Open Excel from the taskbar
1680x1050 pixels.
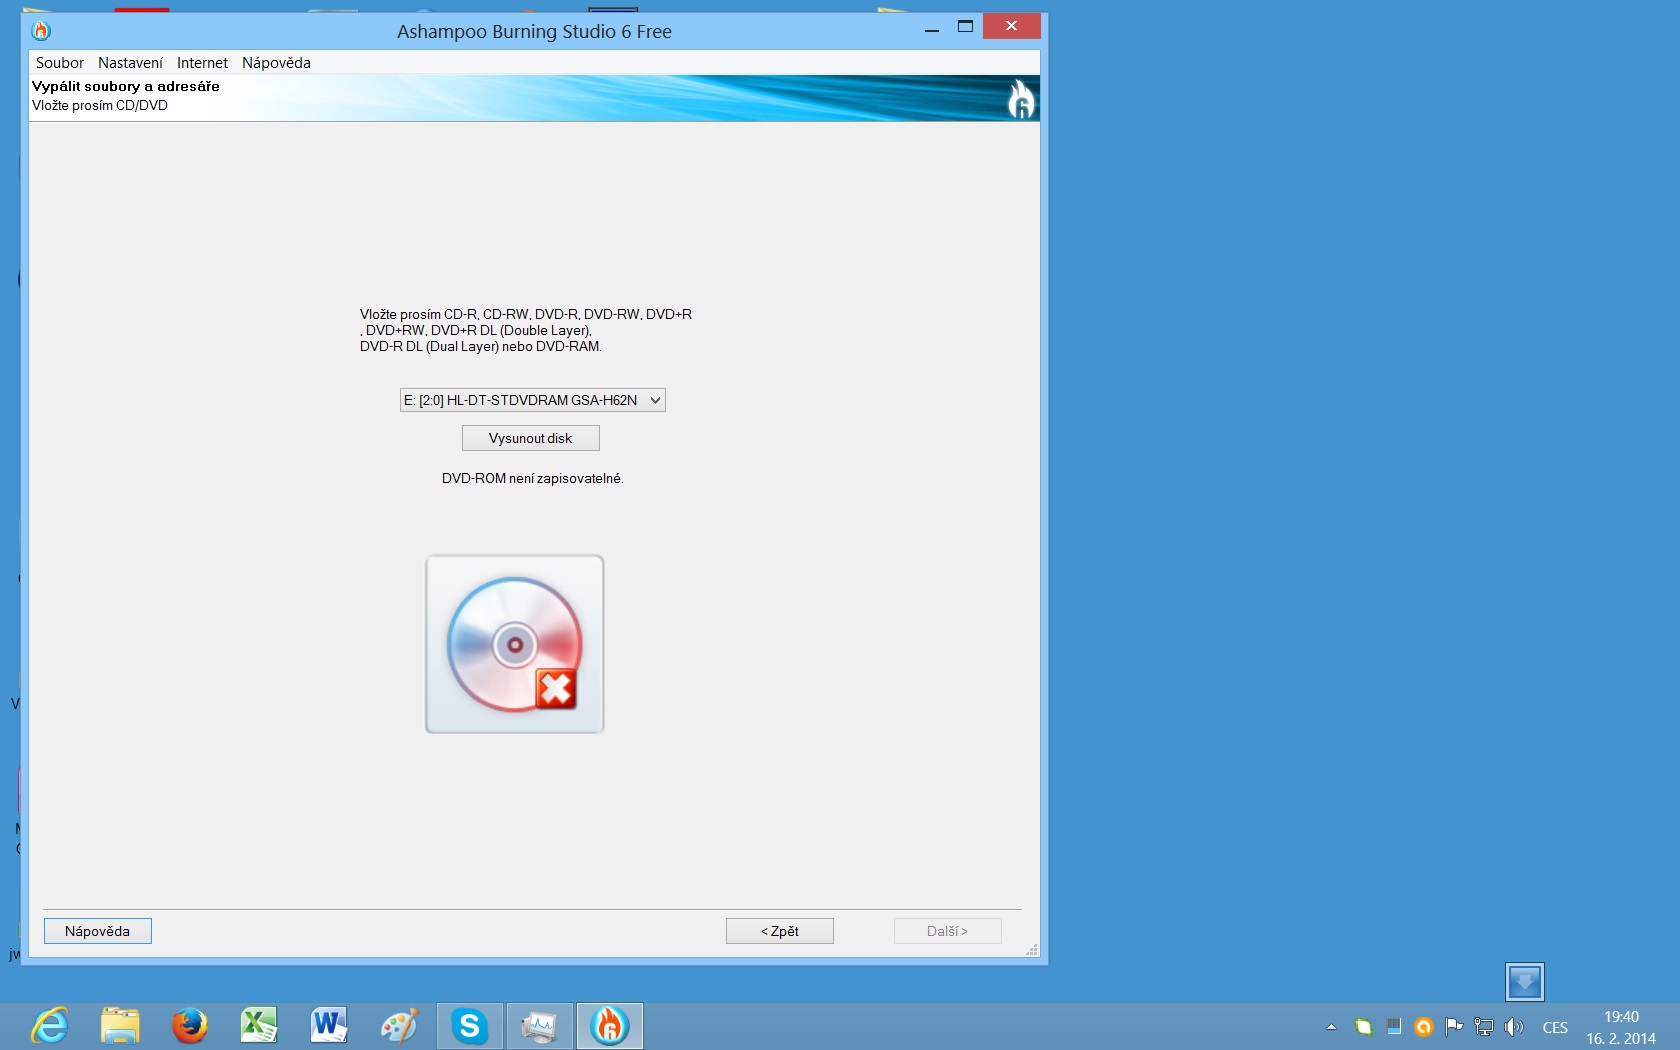[259, 1026]
